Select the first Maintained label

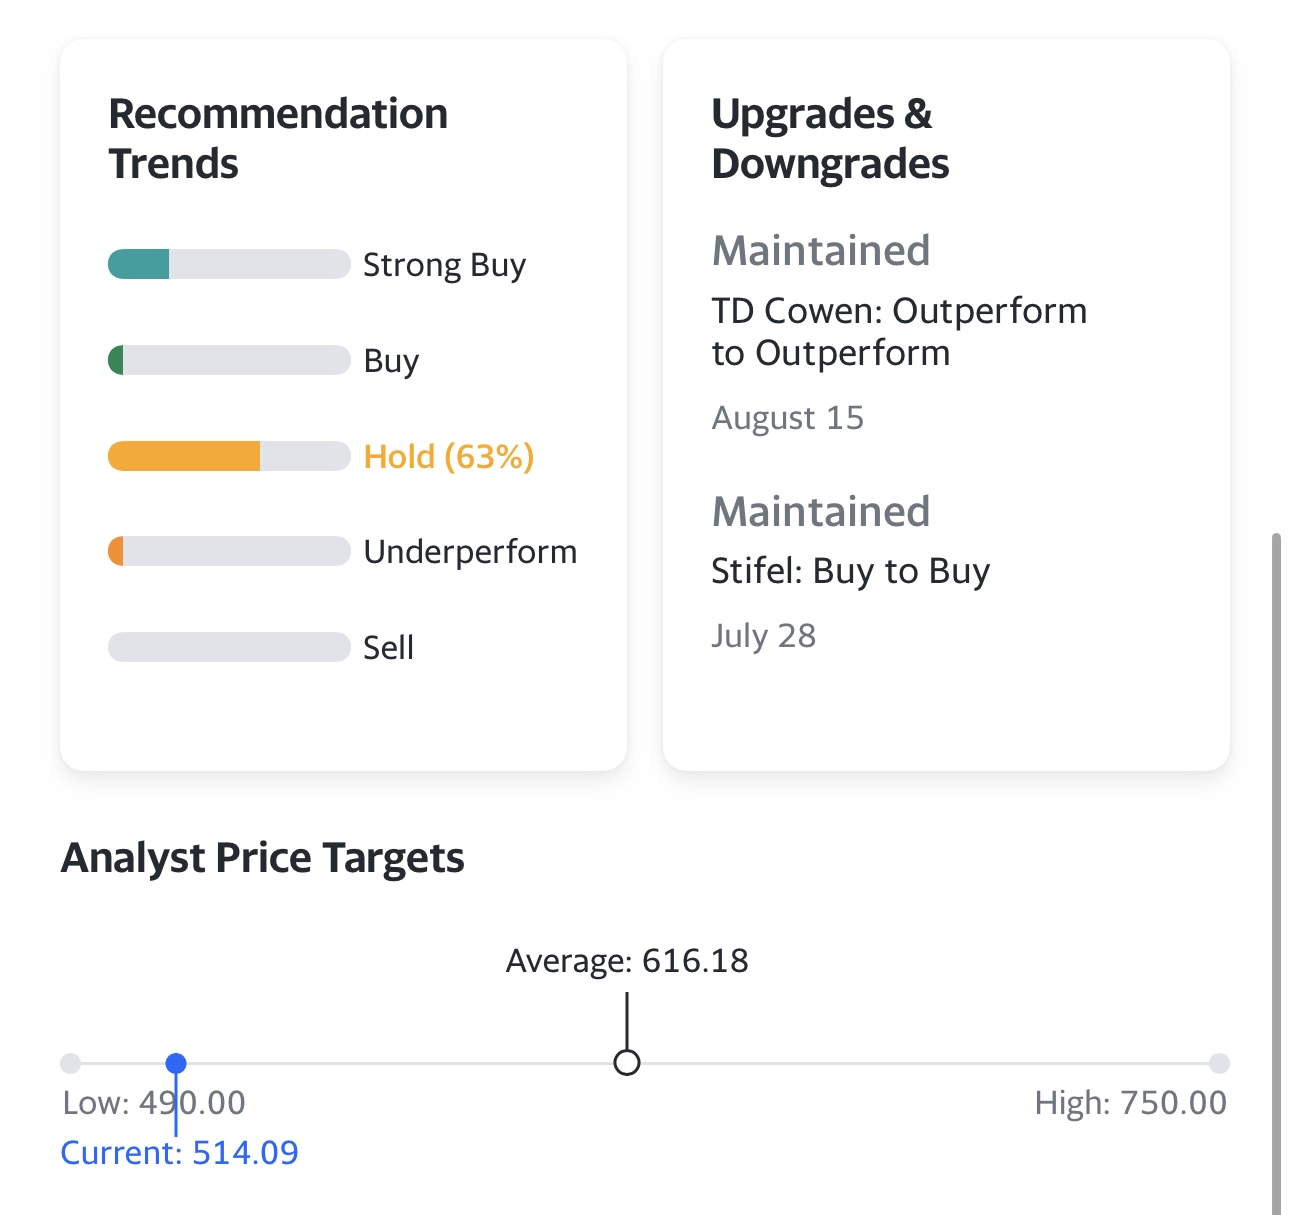tap(821, 250)
